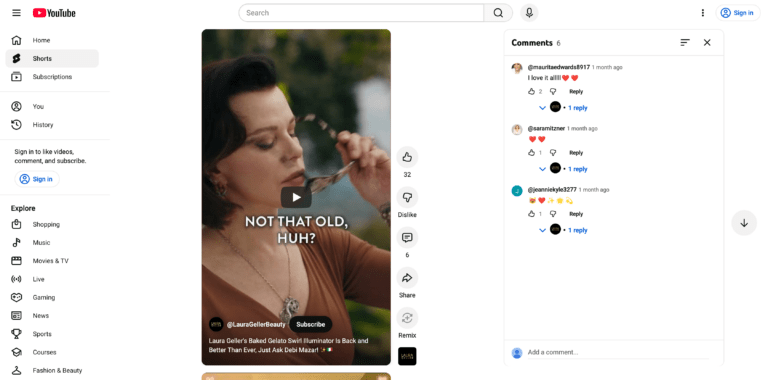Click the search magnifier button
Image resolution: width=768 pixels, height=380 pixels.
498,13
